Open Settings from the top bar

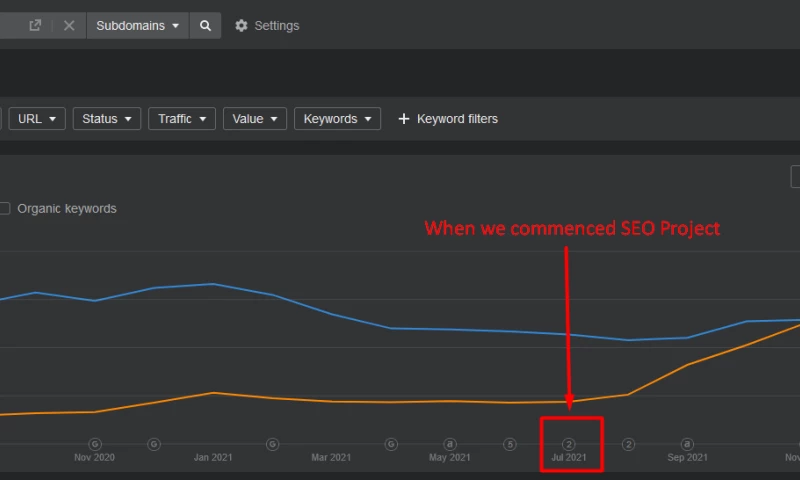(x=276, y=25)
